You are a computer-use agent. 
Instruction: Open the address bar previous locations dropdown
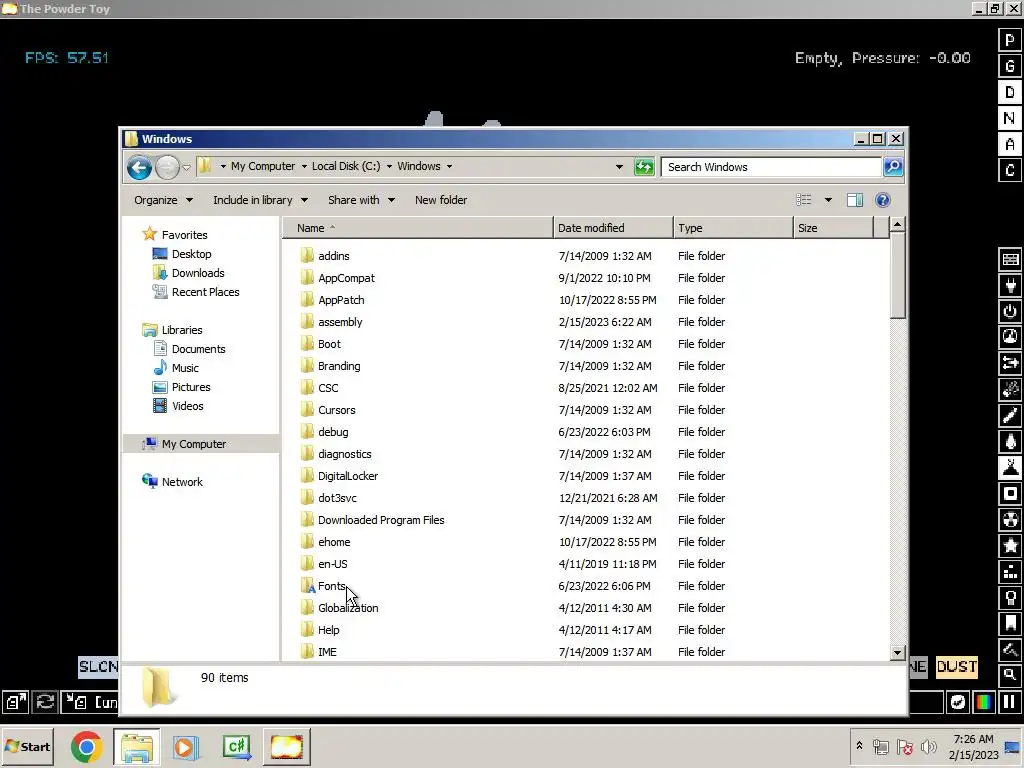point(619,167)
